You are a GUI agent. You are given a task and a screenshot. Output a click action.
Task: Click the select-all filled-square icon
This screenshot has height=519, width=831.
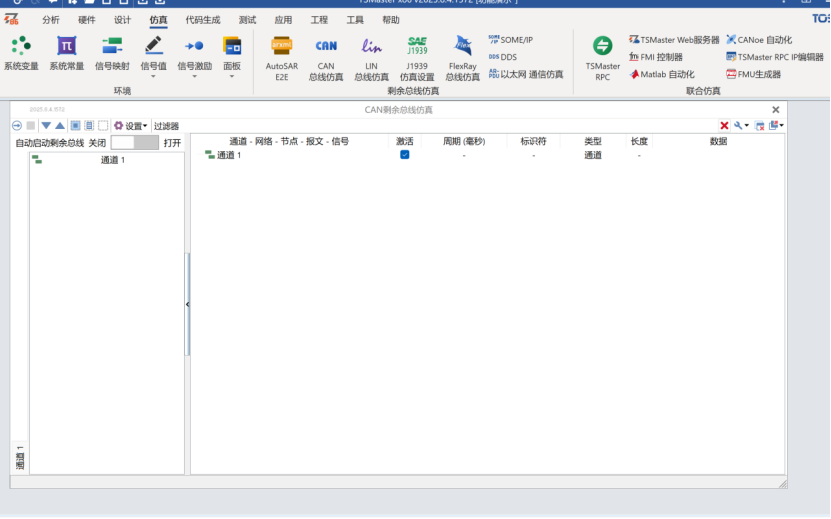(75, 126)
